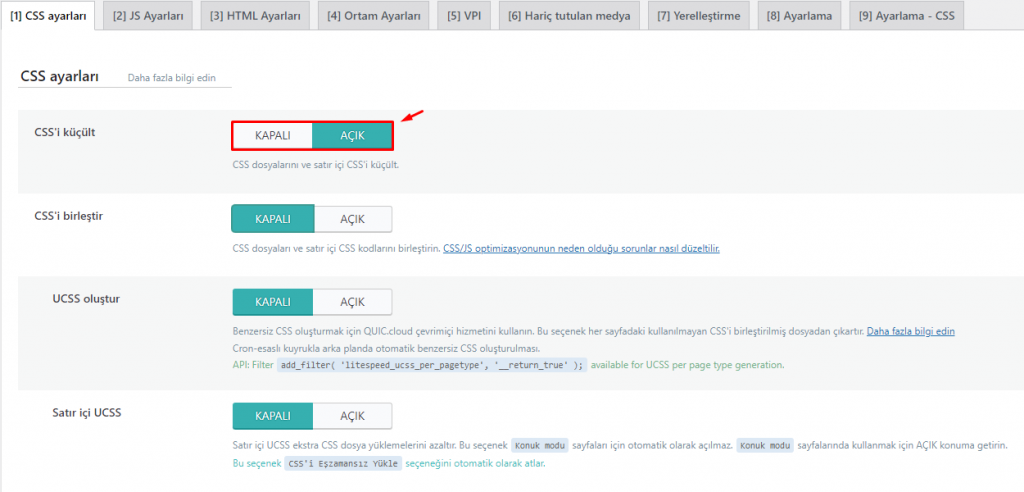This screenshot has width=1024, height=492.
Task: Switch to the [7] Yerelleştirme tab
Action: click(x=697, y=16)
